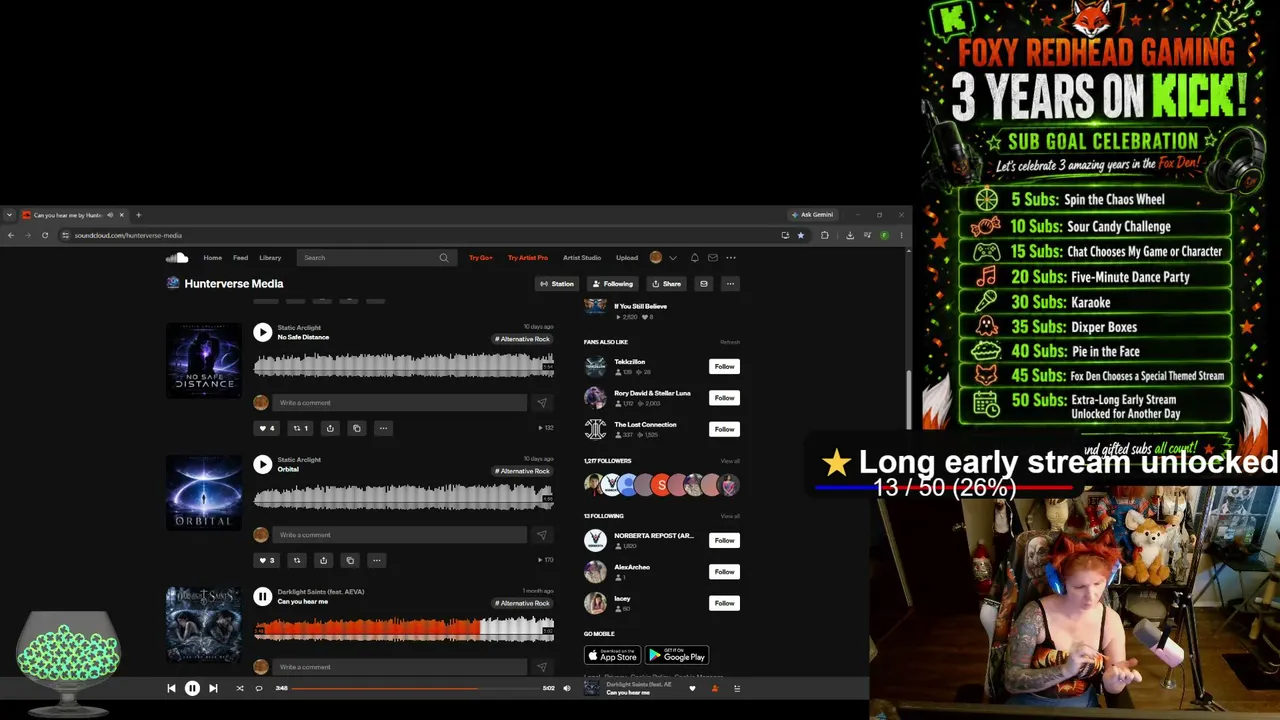Screen dimensions: 1280x720
Task: Open Get it on Google Play badge
Action: pos(677,656)
